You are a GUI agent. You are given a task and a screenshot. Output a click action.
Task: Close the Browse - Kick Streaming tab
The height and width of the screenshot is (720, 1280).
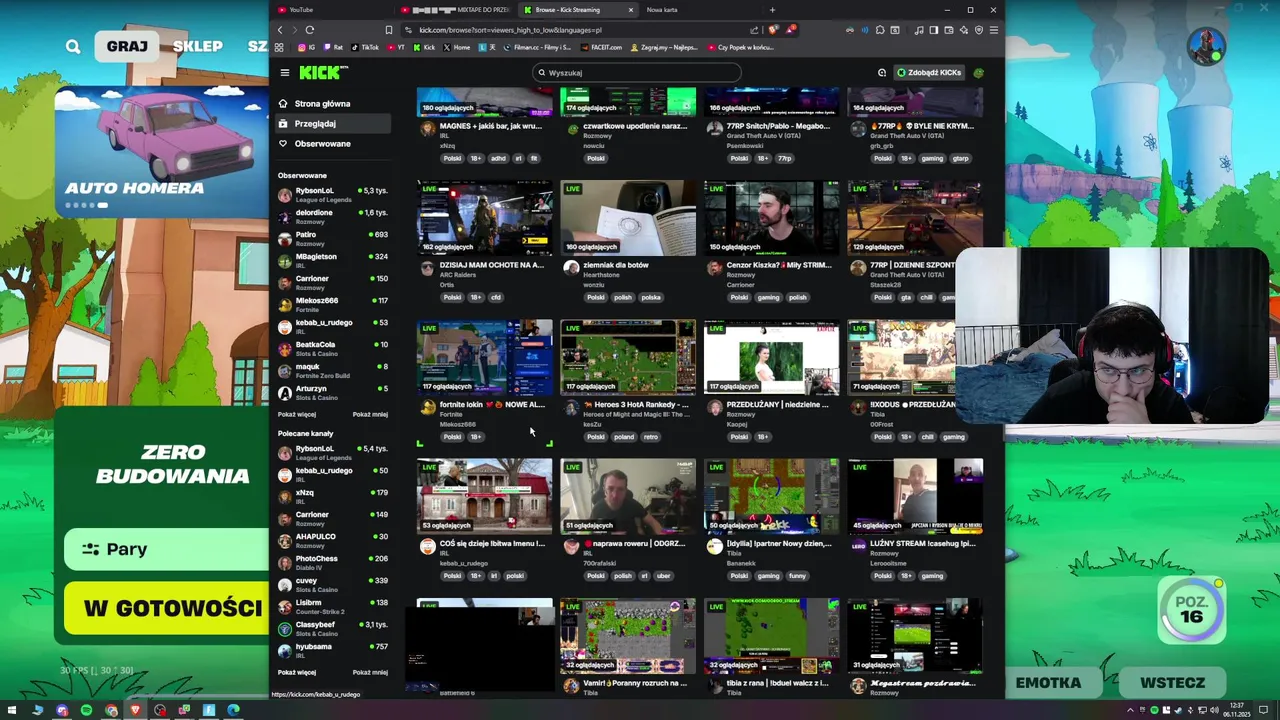click(630, 10)
